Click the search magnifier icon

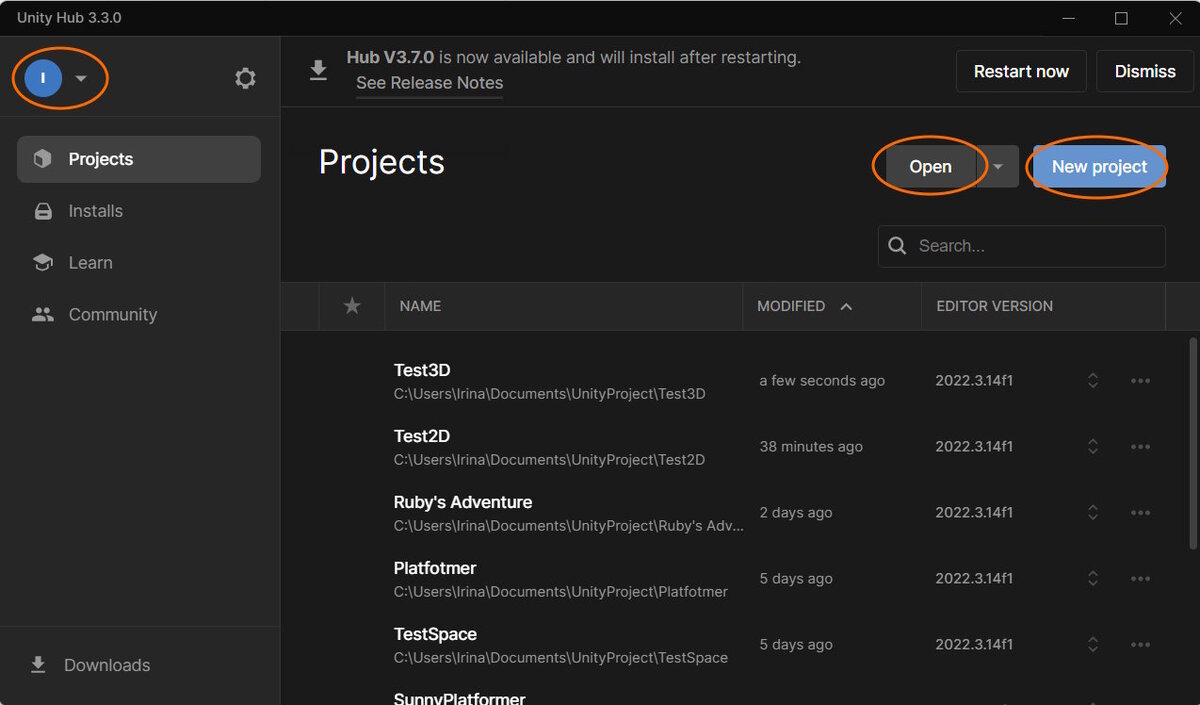coord(898,246)
